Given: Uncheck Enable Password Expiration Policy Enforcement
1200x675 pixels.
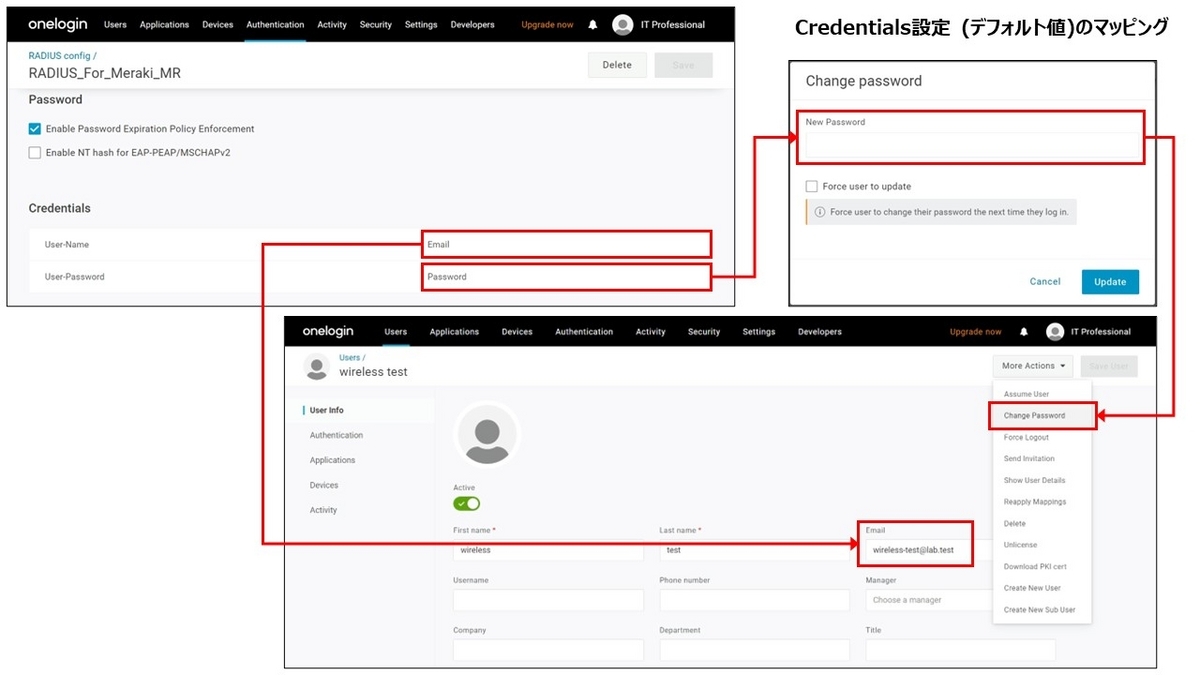Looking at the screenshot, I should tap(35, 129).
